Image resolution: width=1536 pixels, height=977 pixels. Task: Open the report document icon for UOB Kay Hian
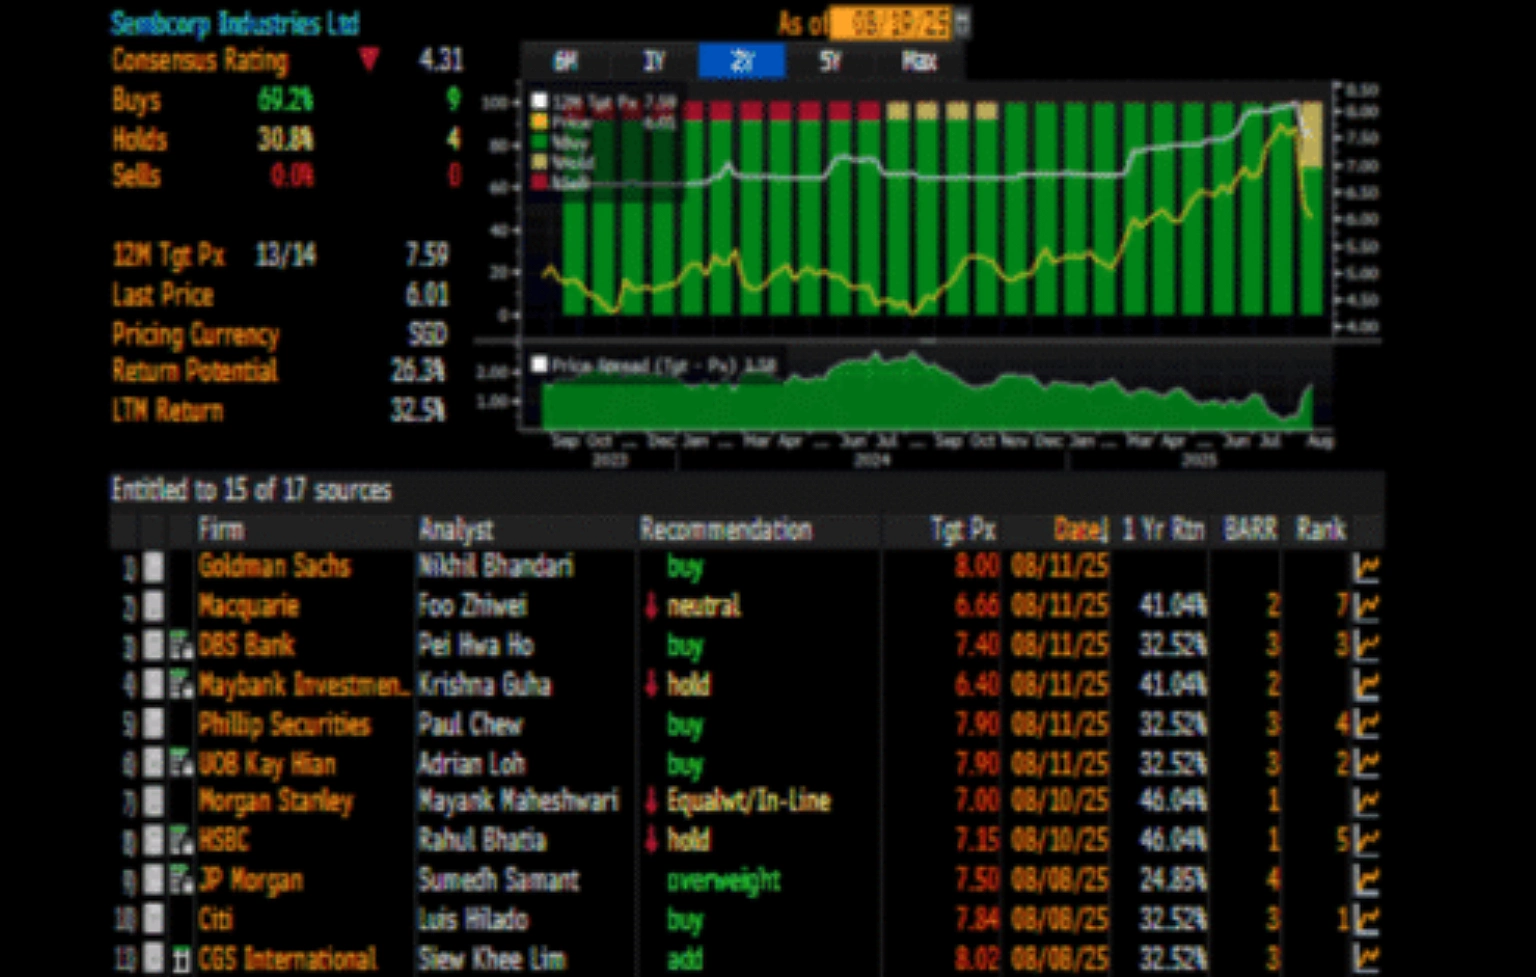(x=181, y=764)
